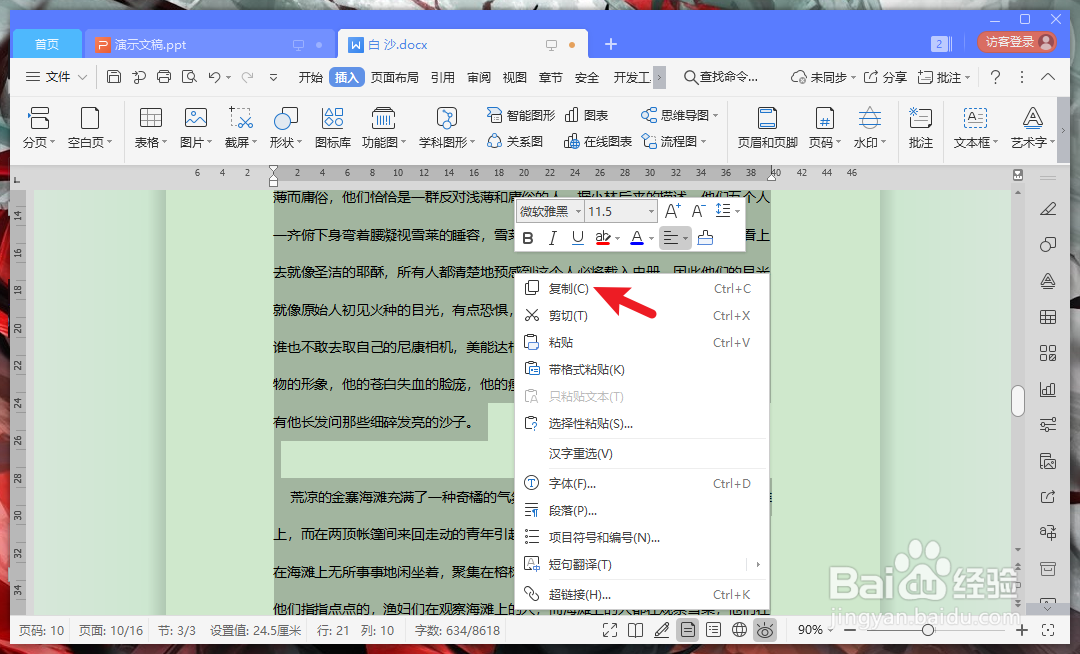Open 学科图形 subject graphics
Viewport: 1080px width, 654px height.
pyautogui.click(x=447, y=127)
